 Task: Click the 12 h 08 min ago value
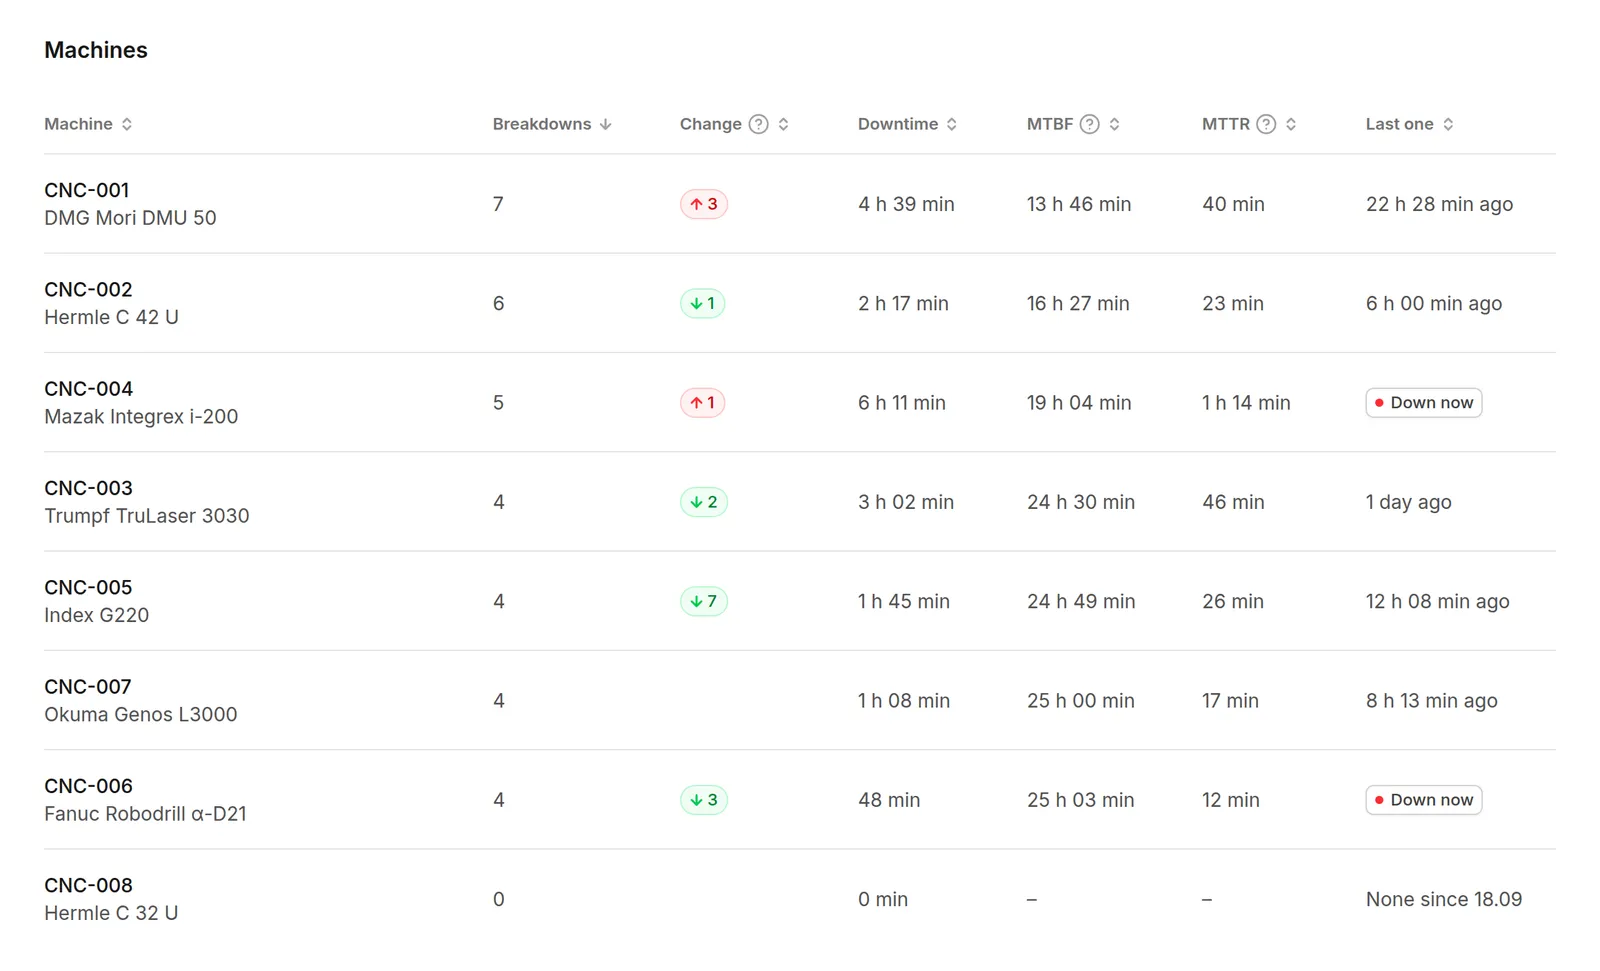point(1438,601)
